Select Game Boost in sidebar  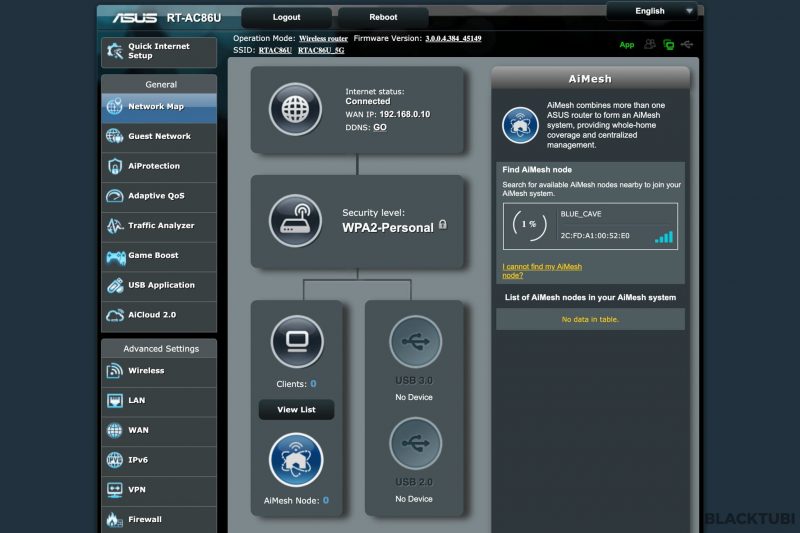click(x=159, y=256)
